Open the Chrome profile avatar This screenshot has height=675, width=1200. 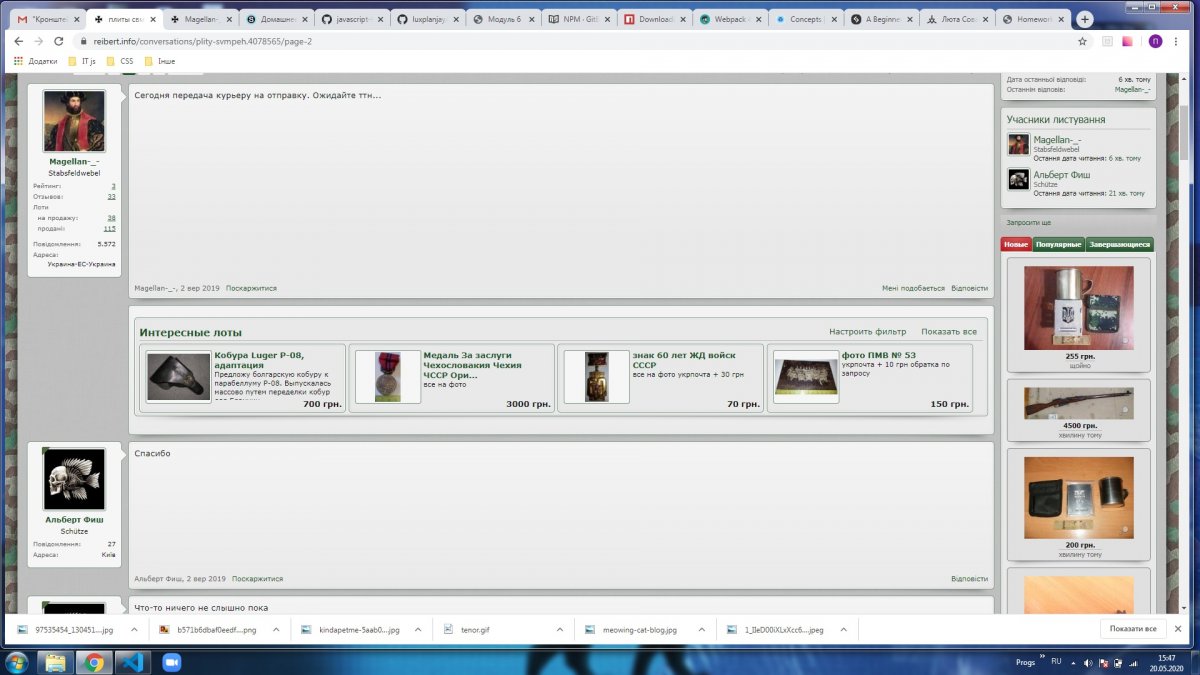(x=1155, y=41)
